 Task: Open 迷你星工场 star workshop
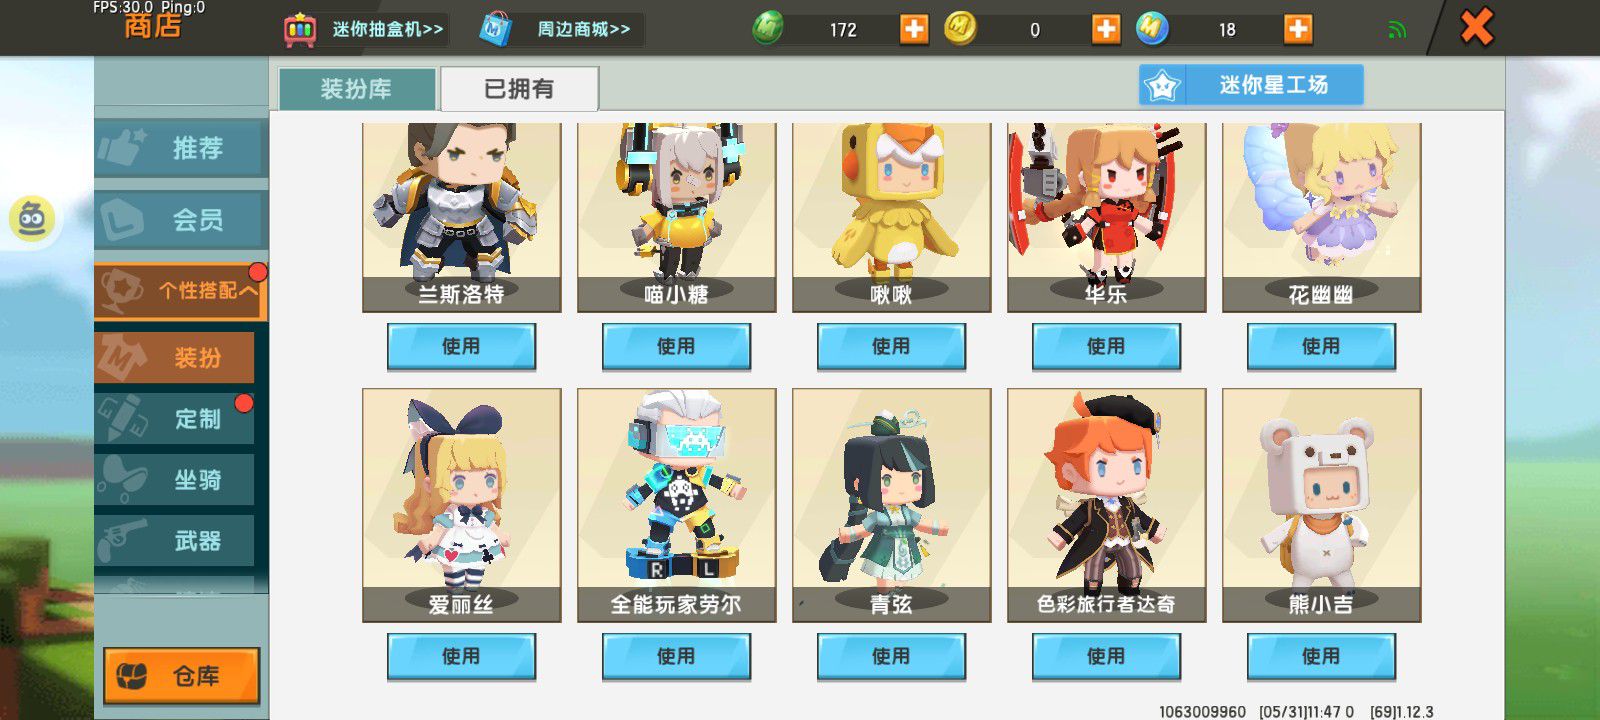[1251, 85]
